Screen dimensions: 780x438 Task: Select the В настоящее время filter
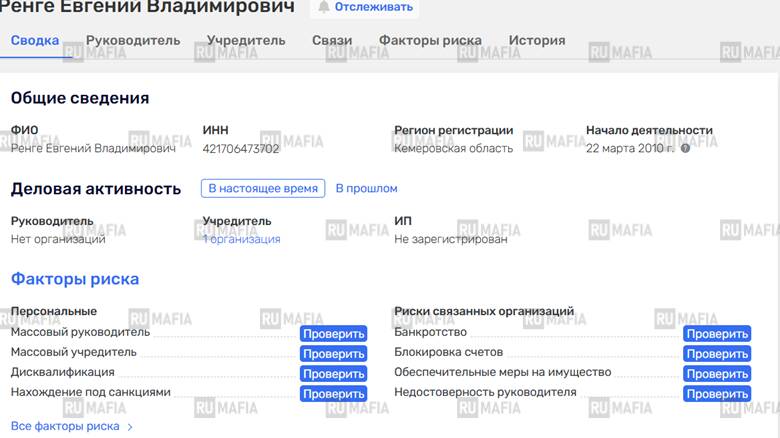[x=263, y=188]
